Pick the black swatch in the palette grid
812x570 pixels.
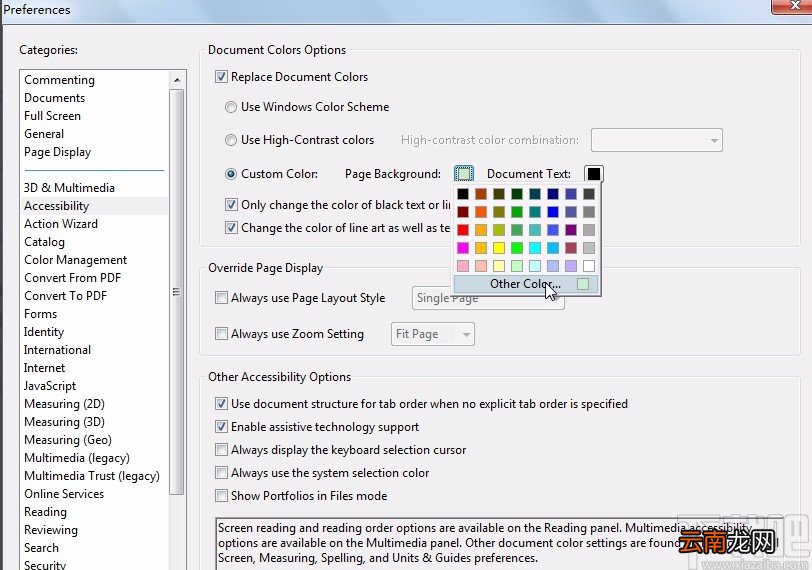[x=463, y=194]
